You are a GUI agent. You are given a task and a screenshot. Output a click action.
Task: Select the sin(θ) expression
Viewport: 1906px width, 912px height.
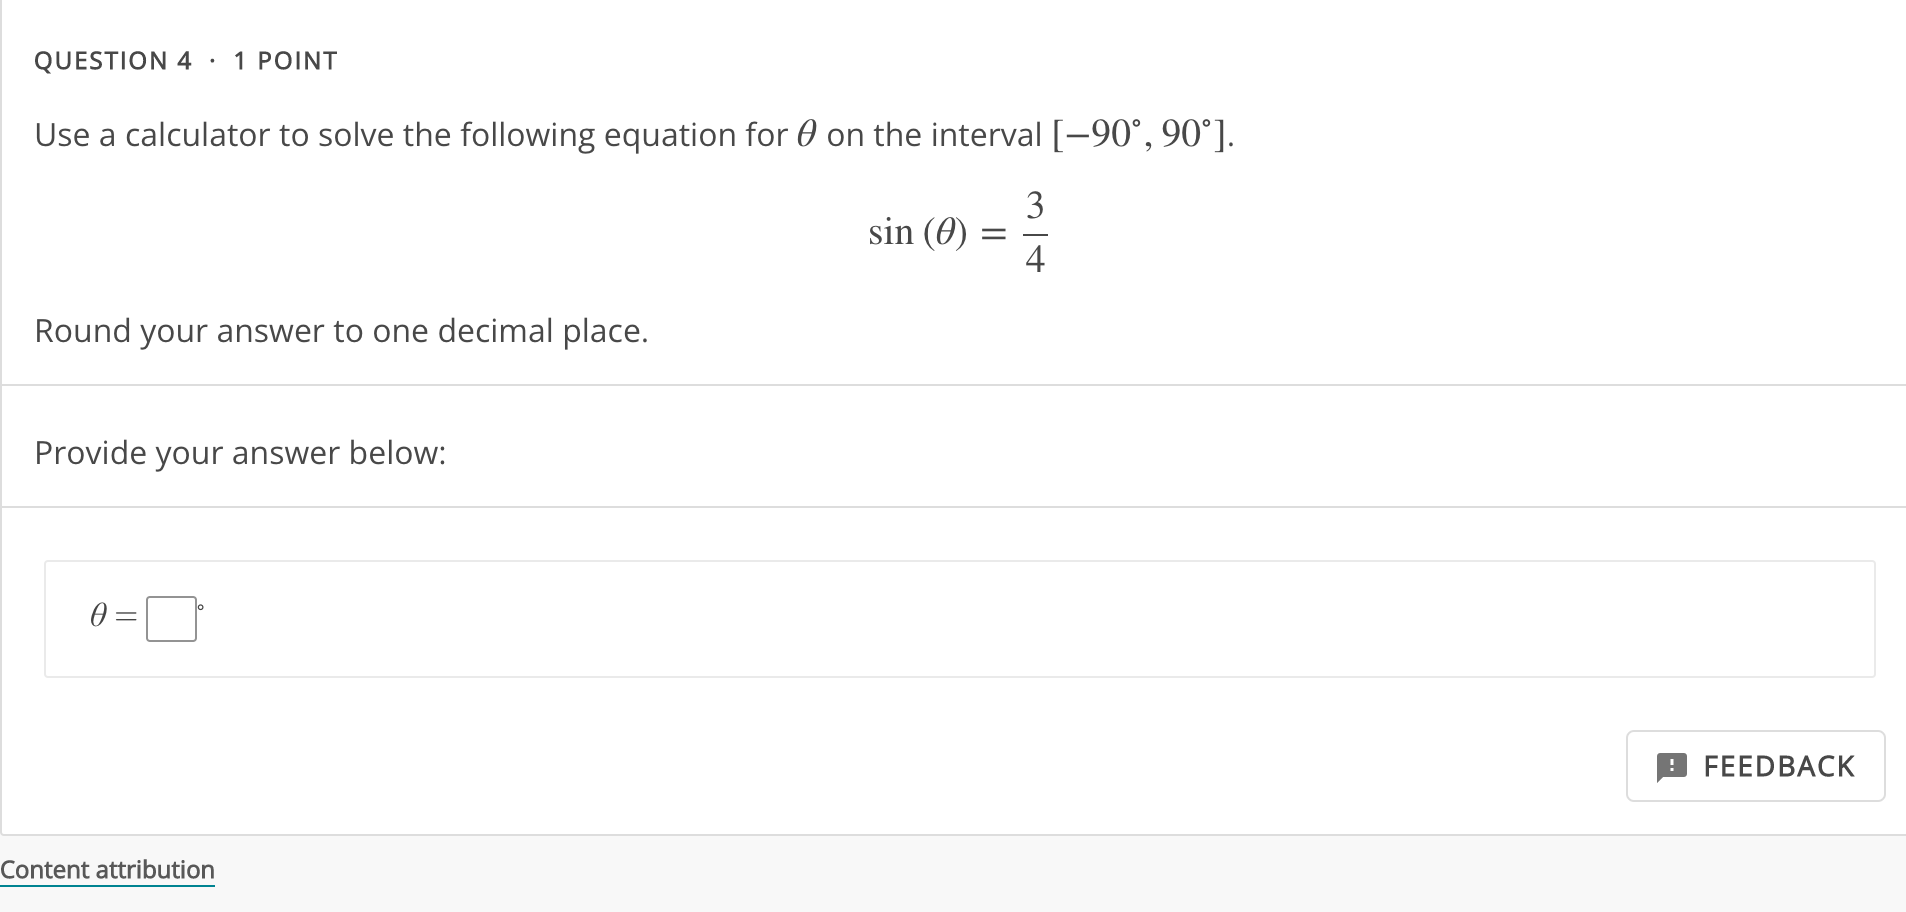pos(916,231)
